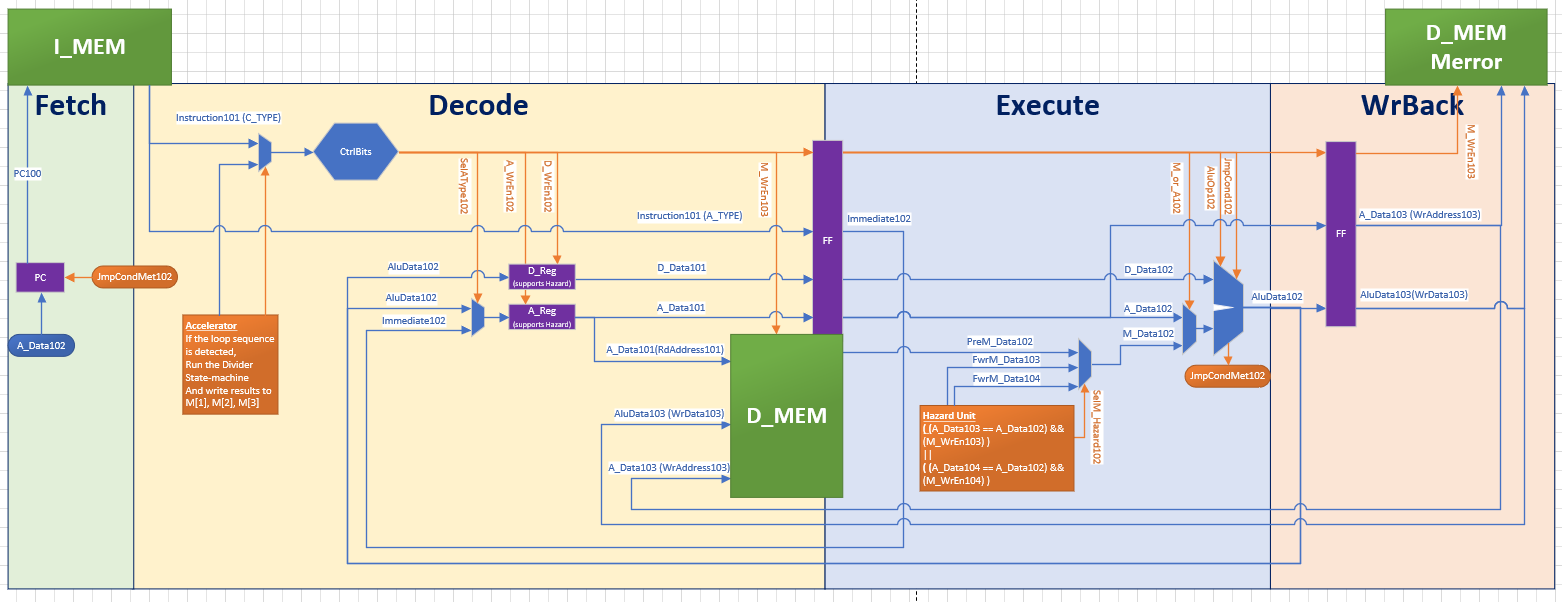Click the D_Data102 label in Execute

click(1149, 270)
